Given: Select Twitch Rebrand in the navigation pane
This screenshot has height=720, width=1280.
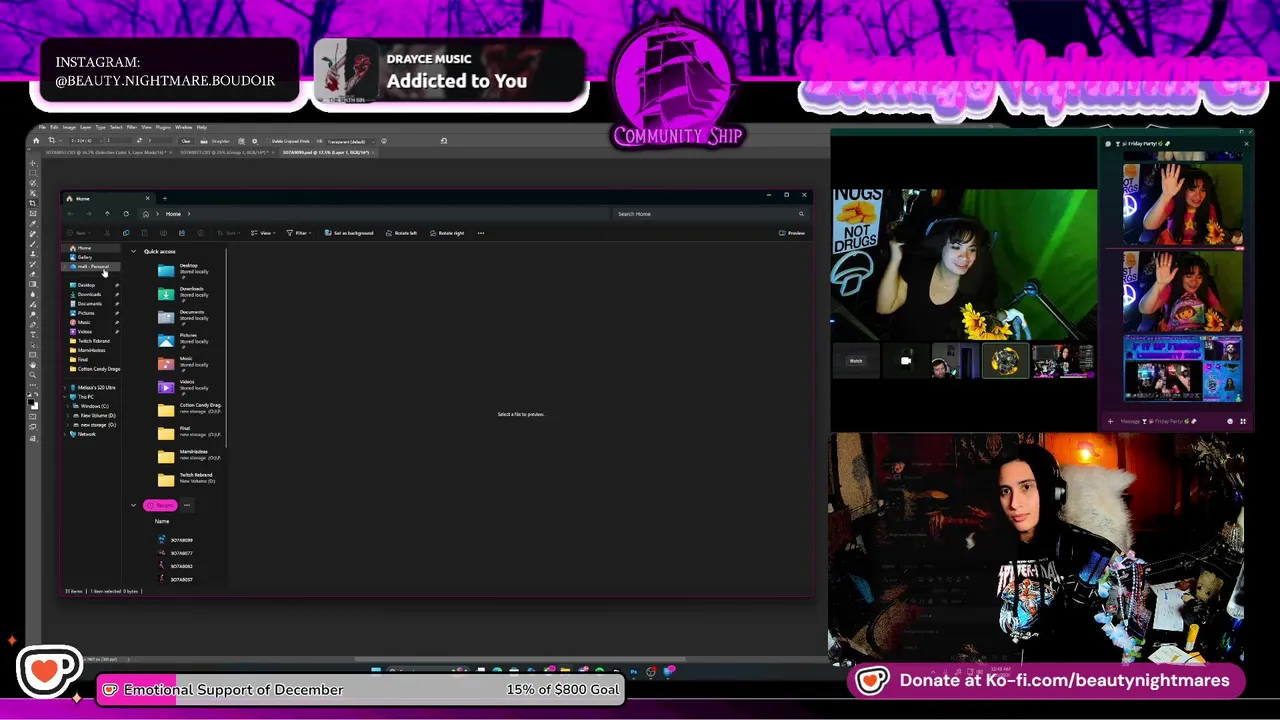Looking at the screenshot, I should [x=93, y=341].
